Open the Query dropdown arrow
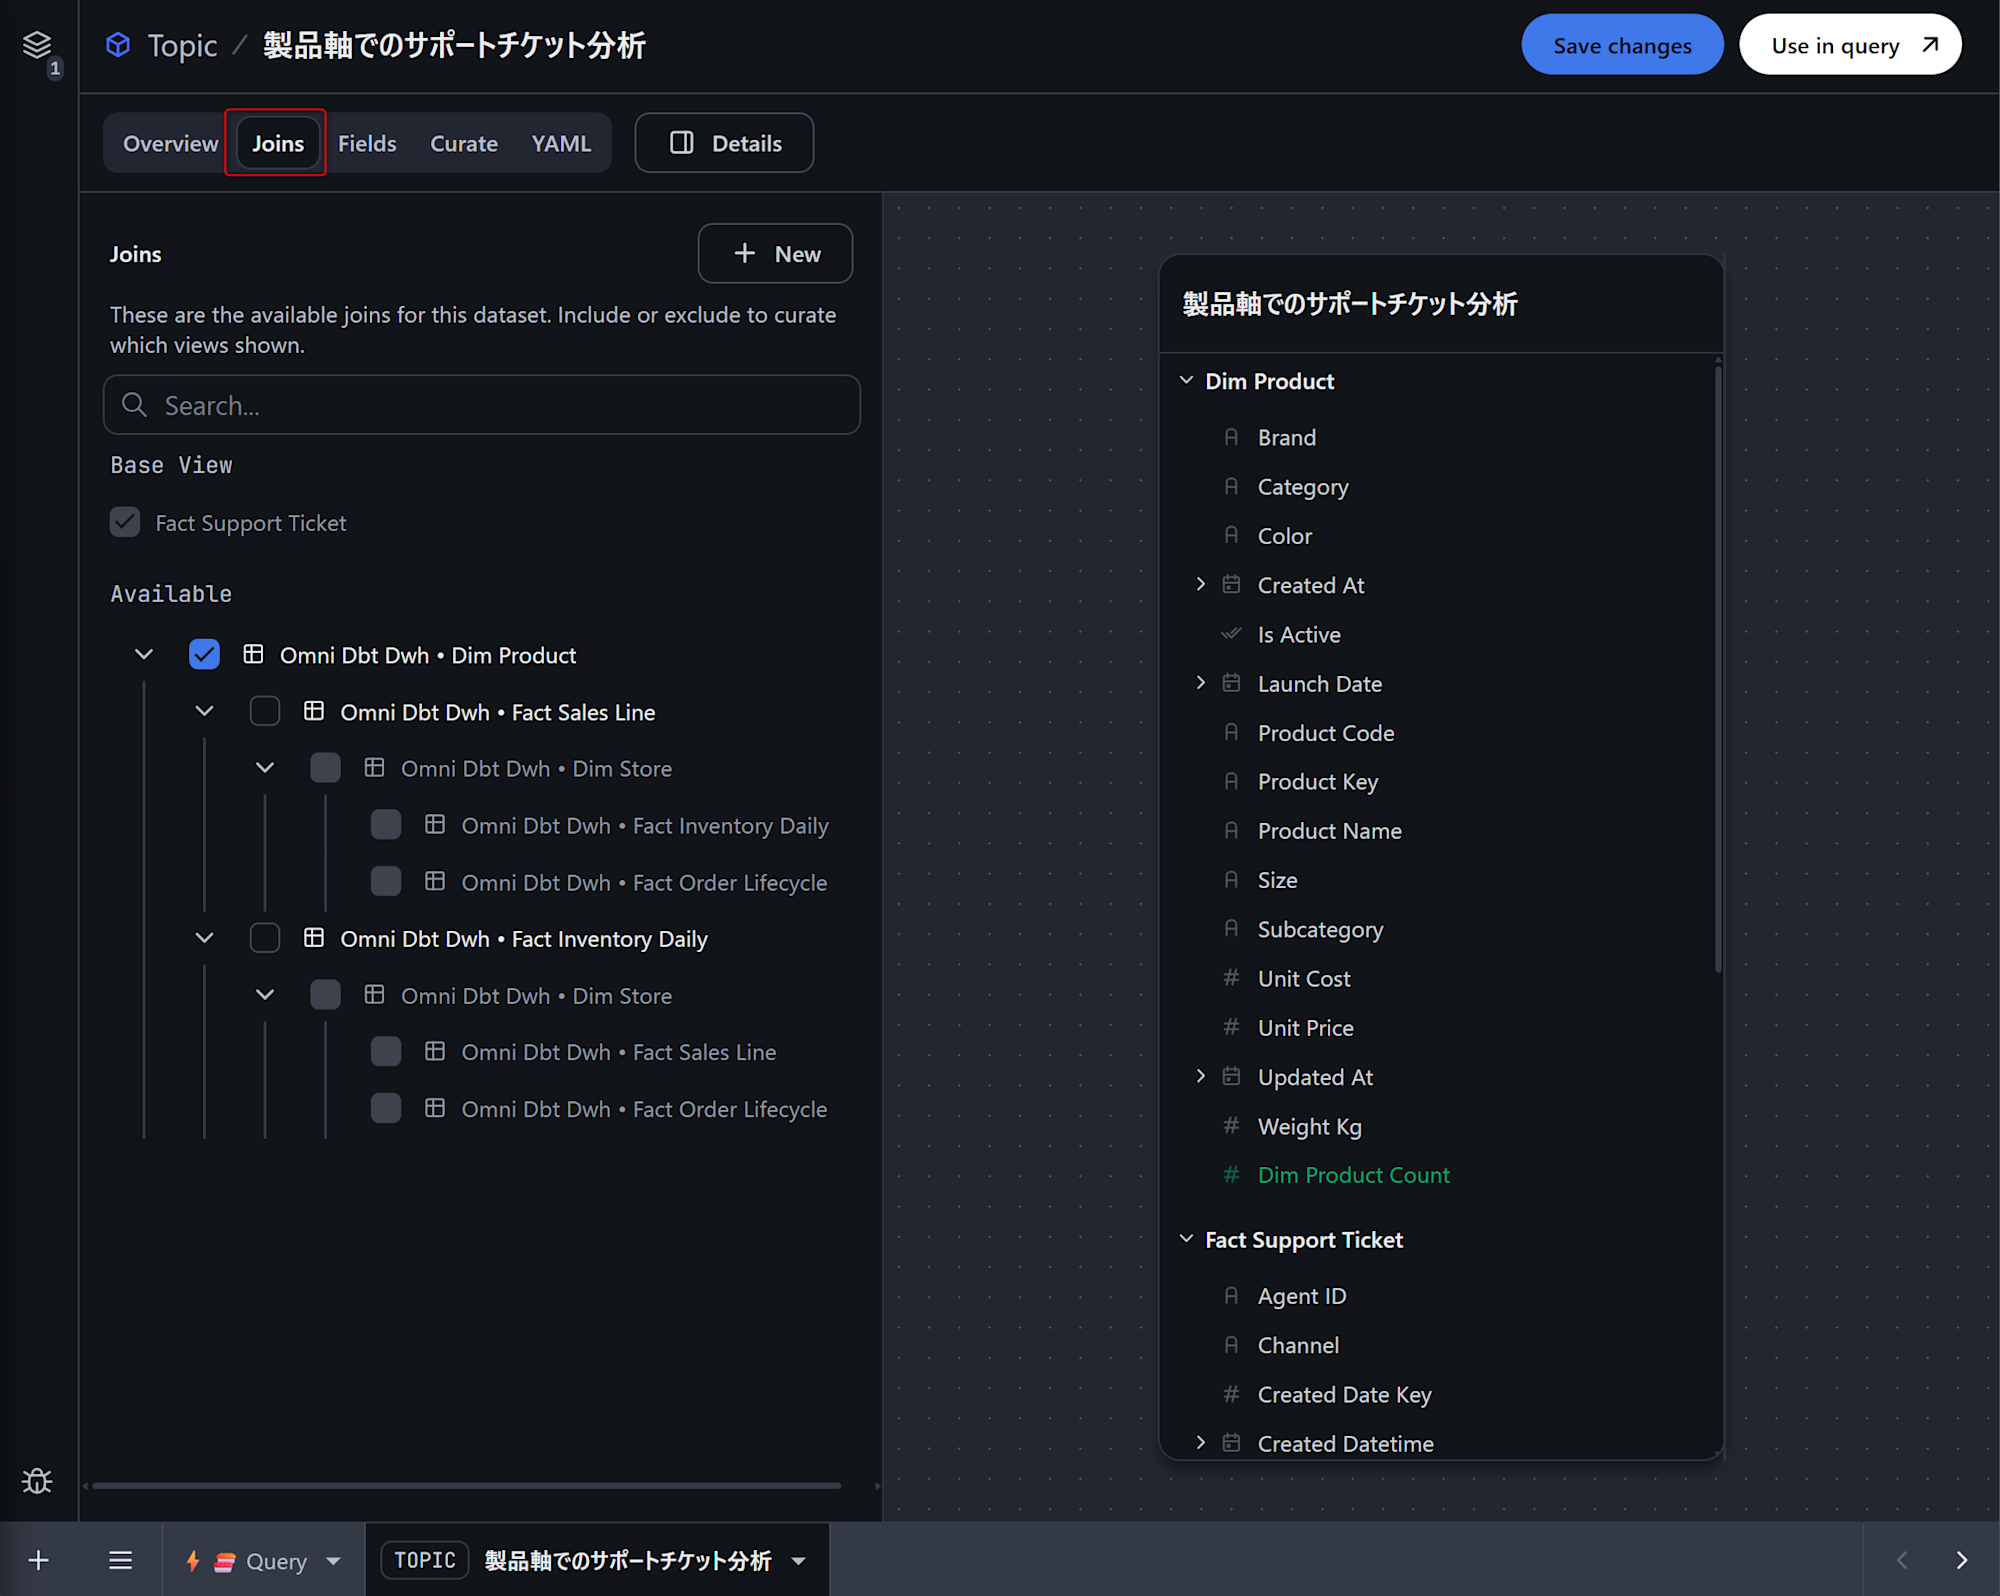The image size is (2000, 1596). 334,1560
